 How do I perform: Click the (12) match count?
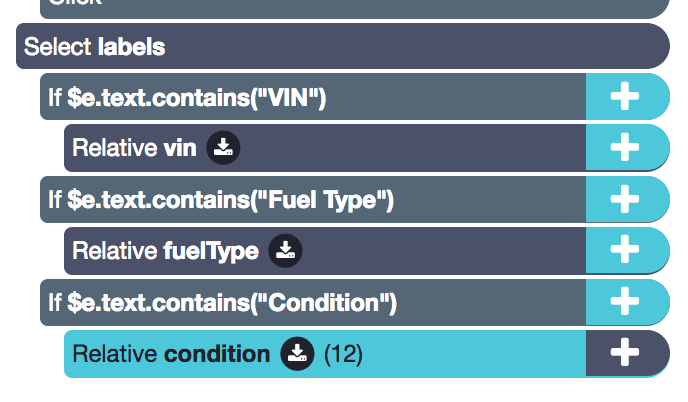pos(344,354)
